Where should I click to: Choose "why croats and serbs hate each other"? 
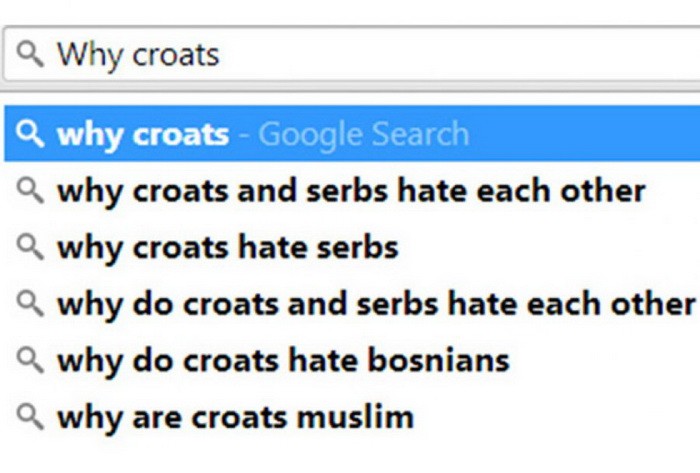point(350,190)
